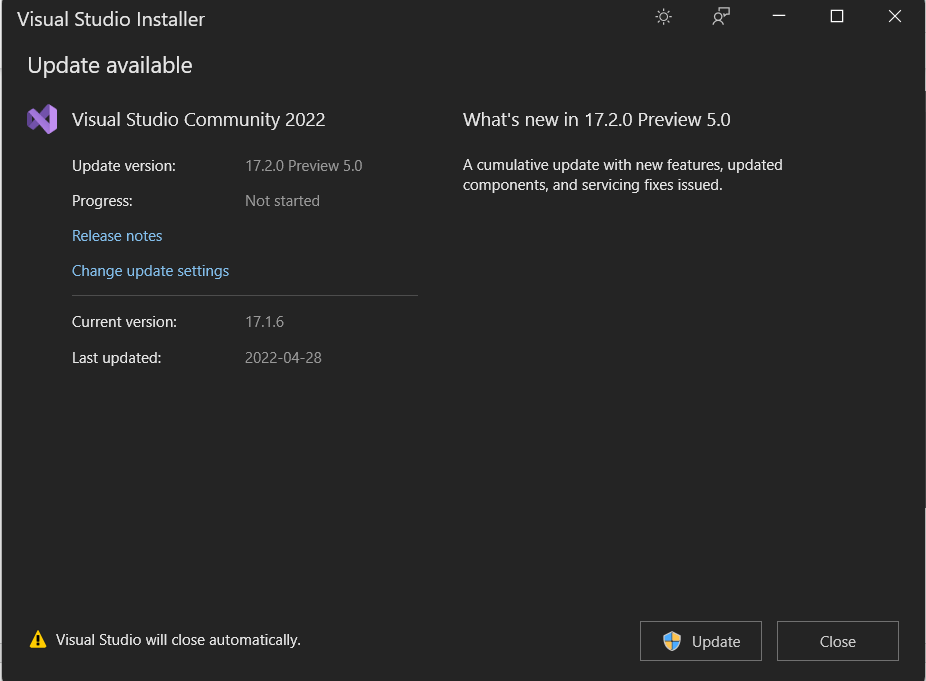Toggle the theme with the sun icon

click(x=664, y=17)
